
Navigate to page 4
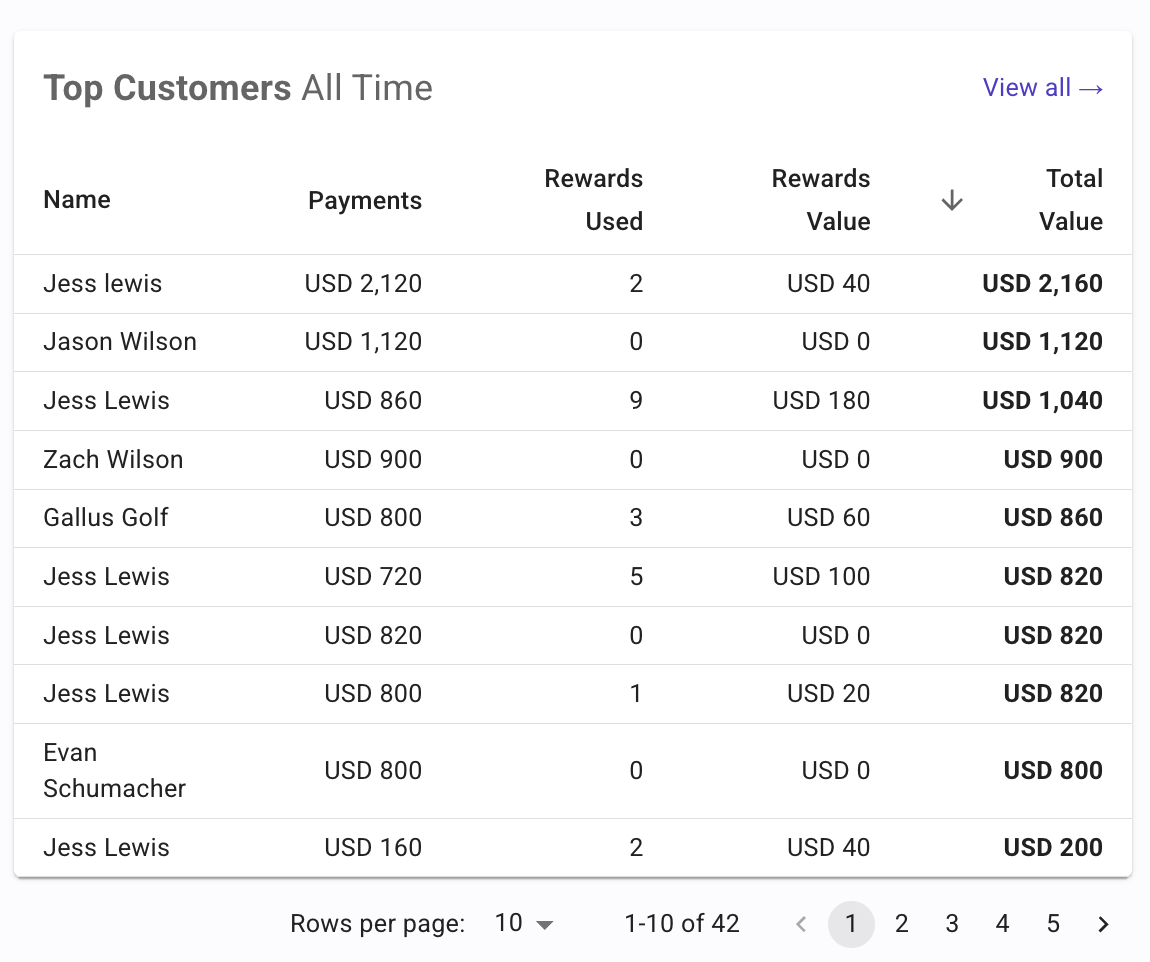tap(1002, 924)
